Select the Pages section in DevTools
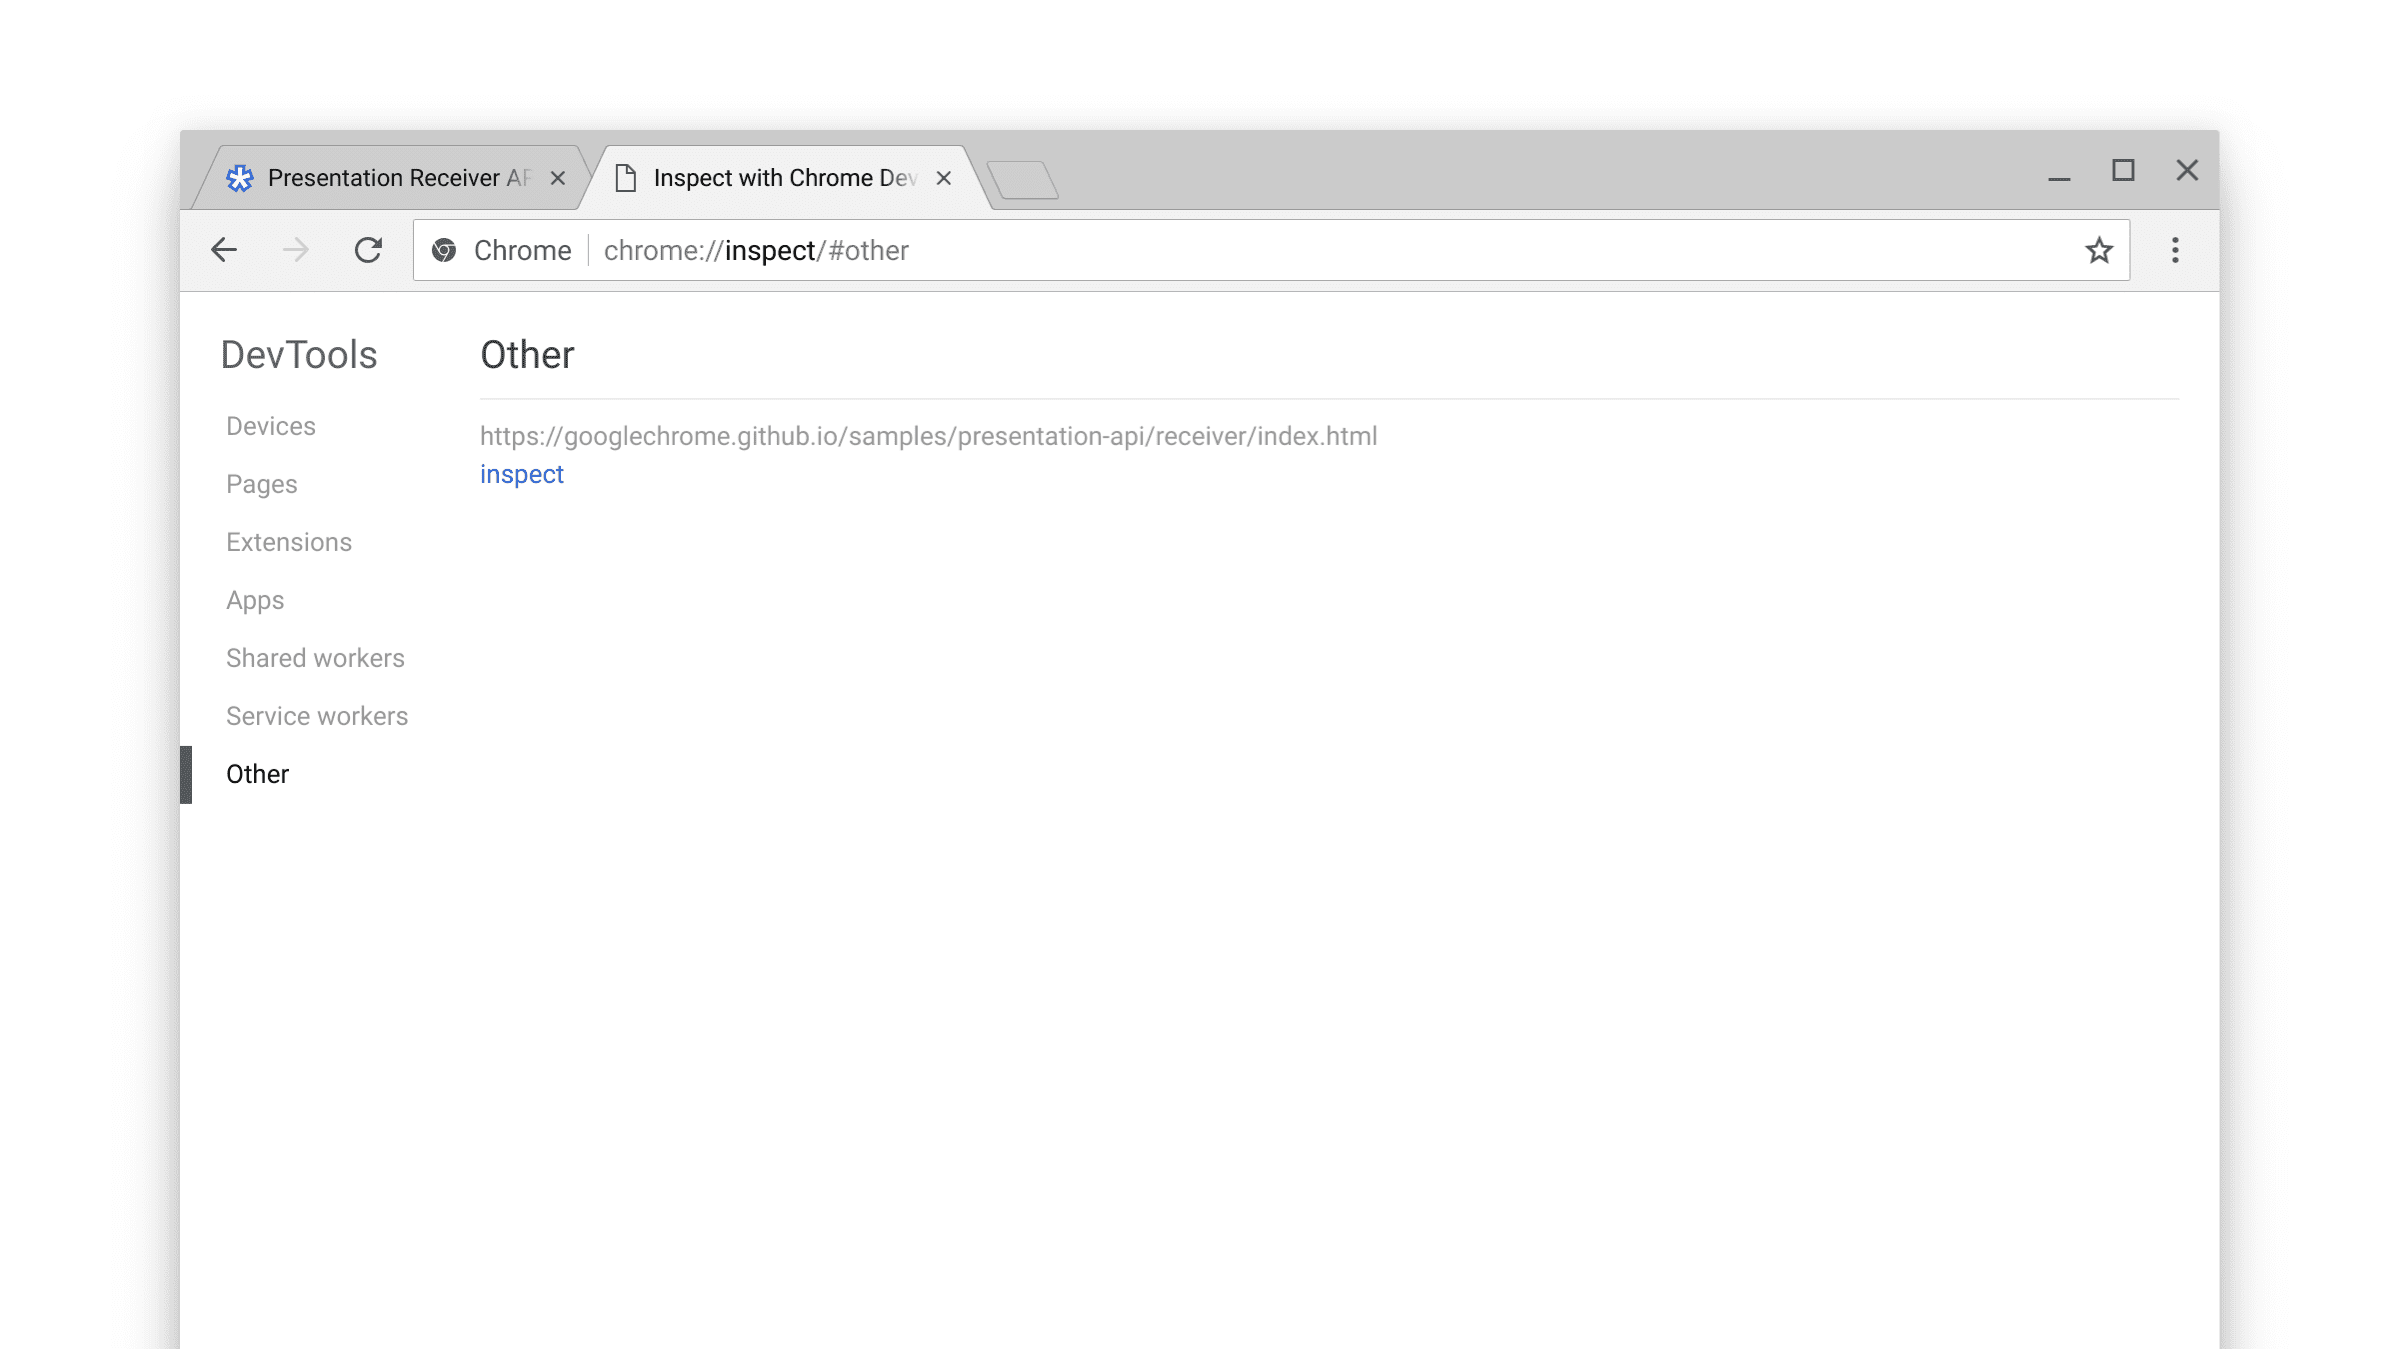This screenshot has height=1349, width=2398. click(260, 483)
